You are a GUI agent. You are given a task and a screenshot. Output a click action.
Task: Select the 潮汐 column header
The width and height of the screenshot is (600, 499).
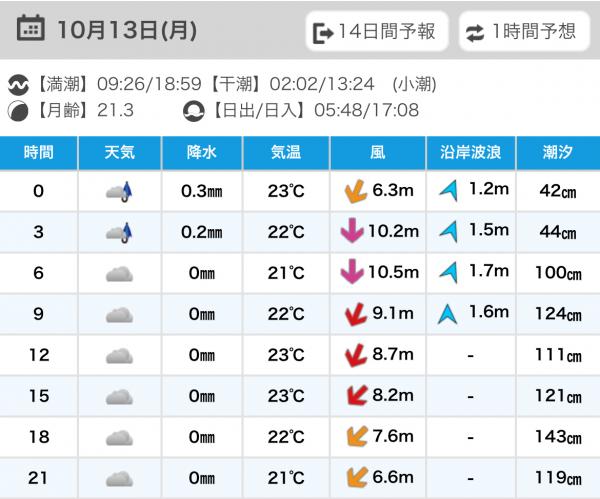coord(558,153)
